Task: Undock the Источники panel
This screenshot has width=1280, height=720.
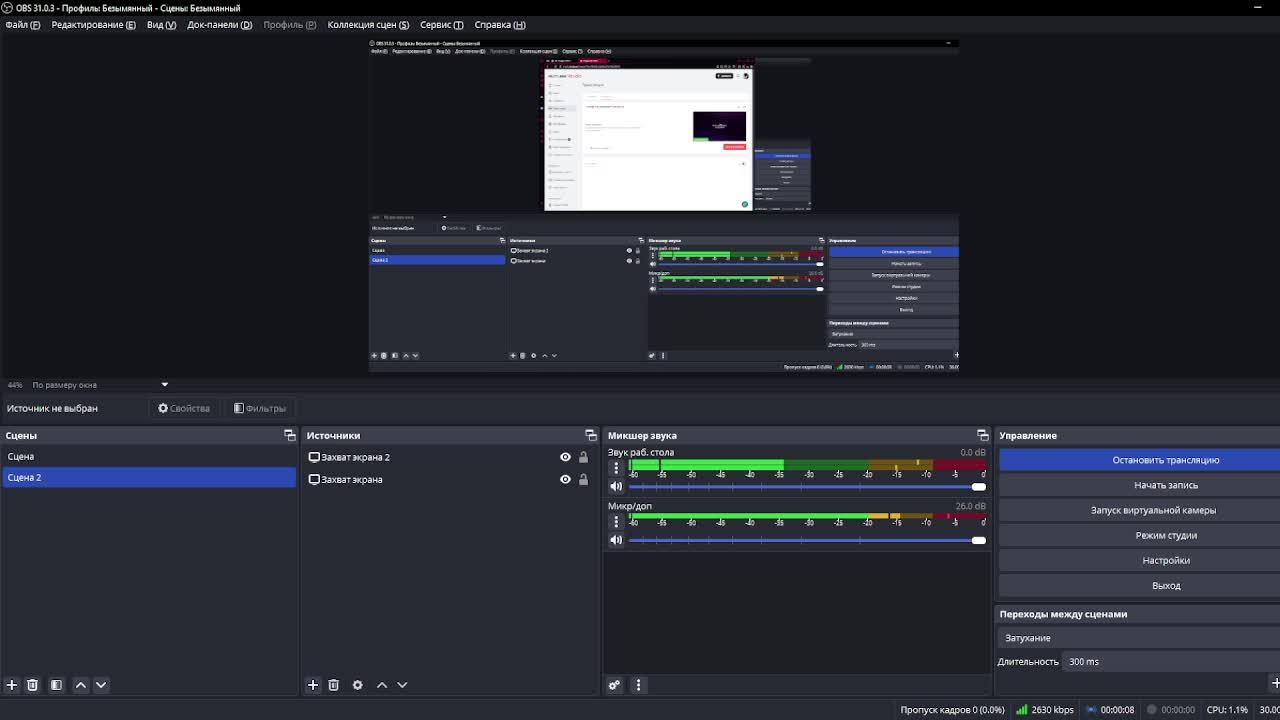Action: 590,435
